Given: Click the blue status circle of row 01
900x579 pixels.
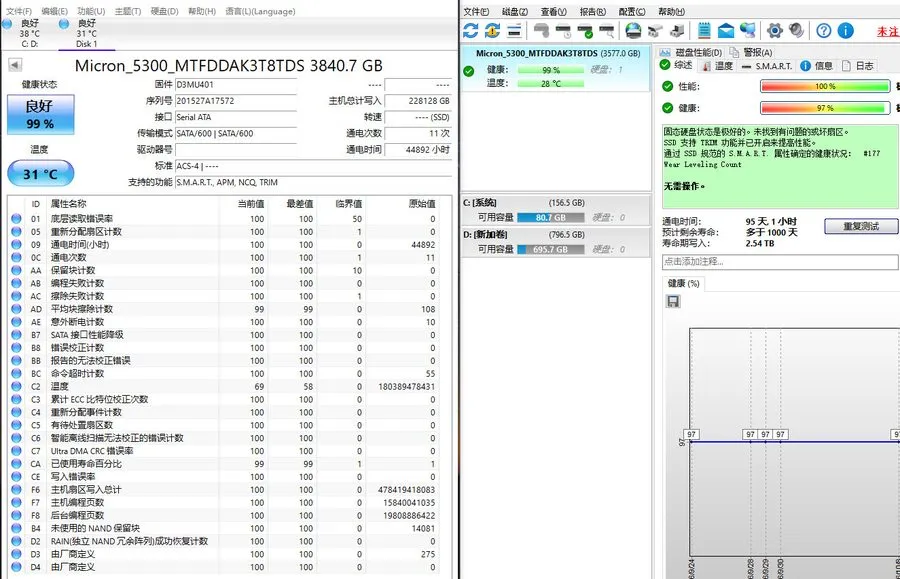Looking at the screenshot, I should (x=16, y=219).
